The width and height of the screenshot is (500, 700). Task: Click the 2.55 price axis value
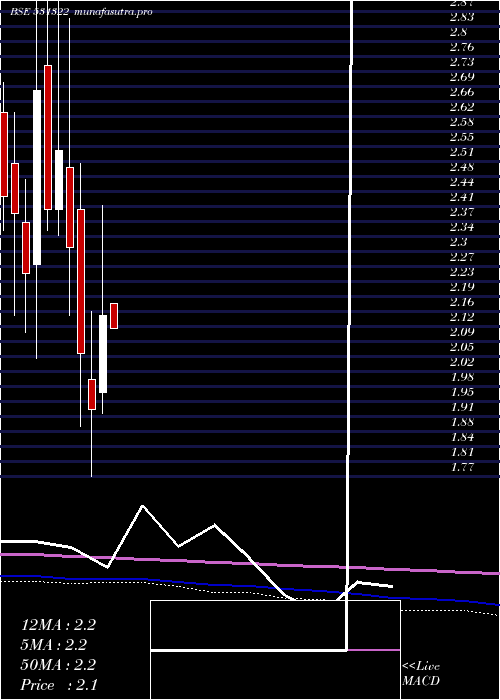coord(461,137)
